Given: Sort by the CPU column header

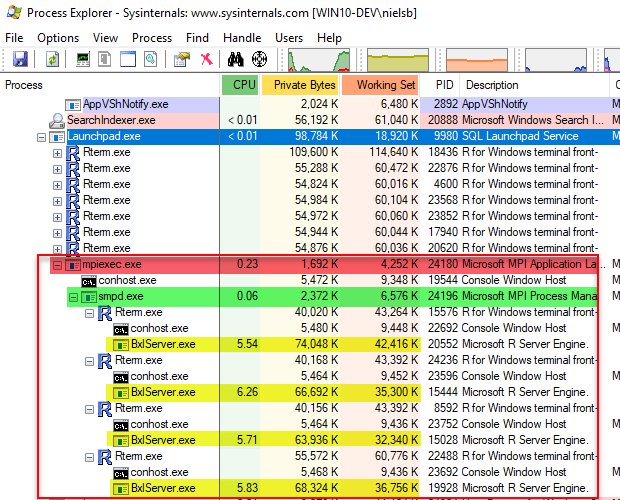Looking at the screenshot, I should (x=240, y=85).
